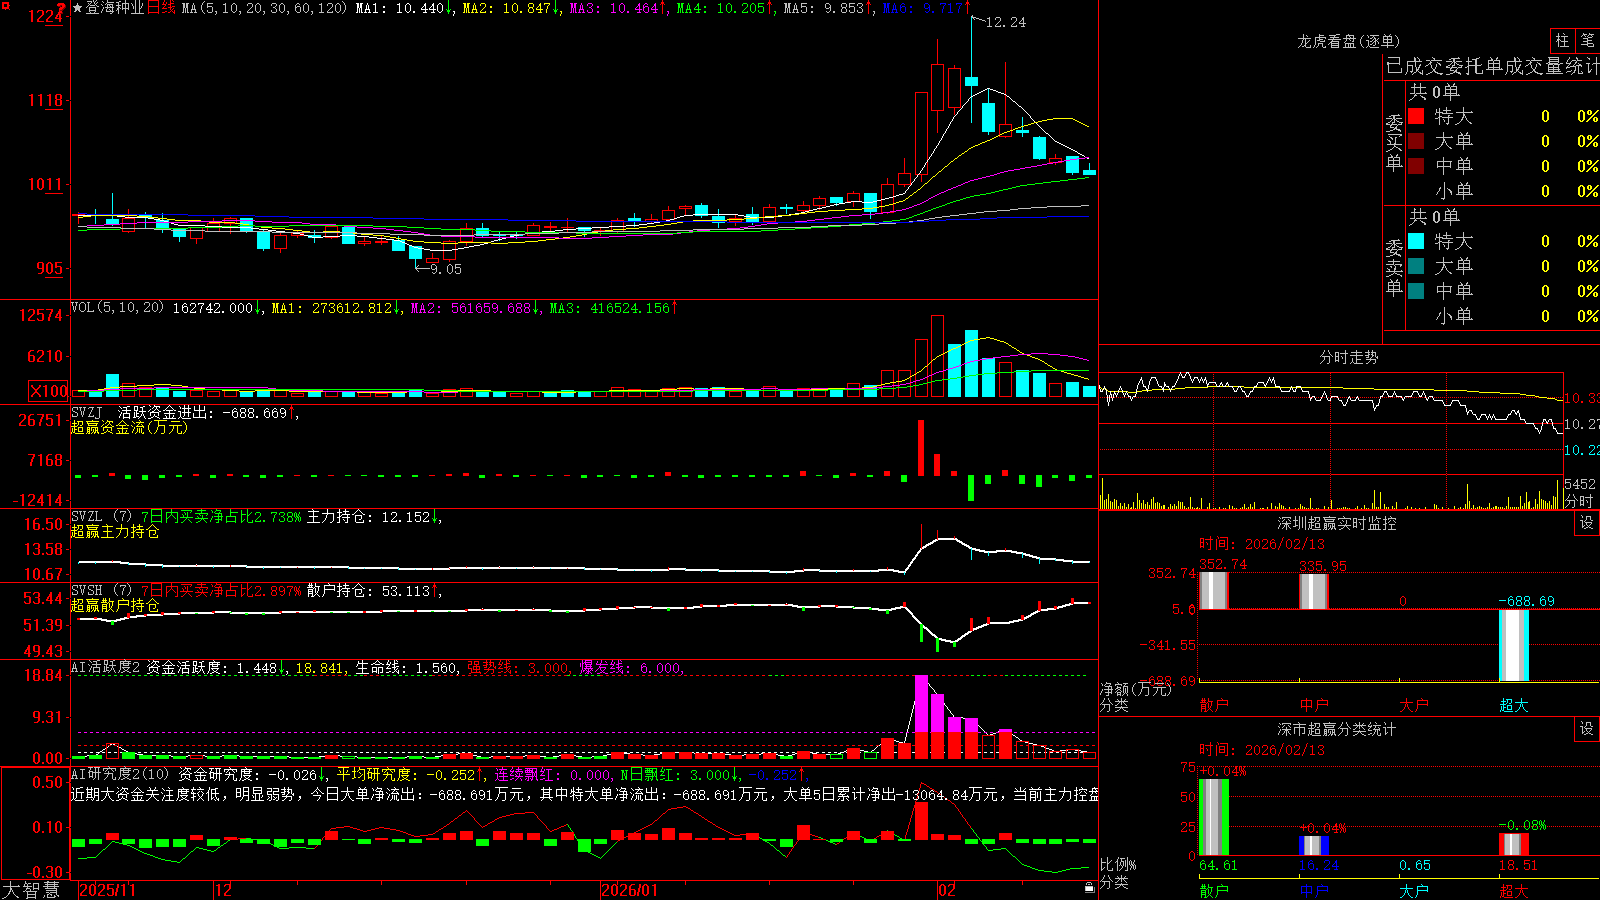Screen dimensions: 1600x900
Task: Click the 2026/01 date marker on the time axis
Action: click(630, 890)
